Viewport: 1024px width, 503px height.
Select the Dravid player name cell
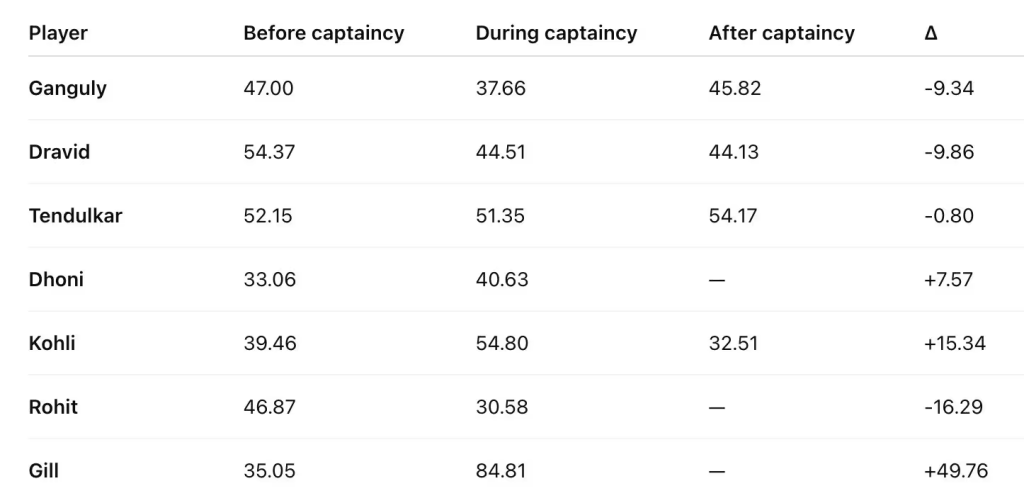point(59,152)
